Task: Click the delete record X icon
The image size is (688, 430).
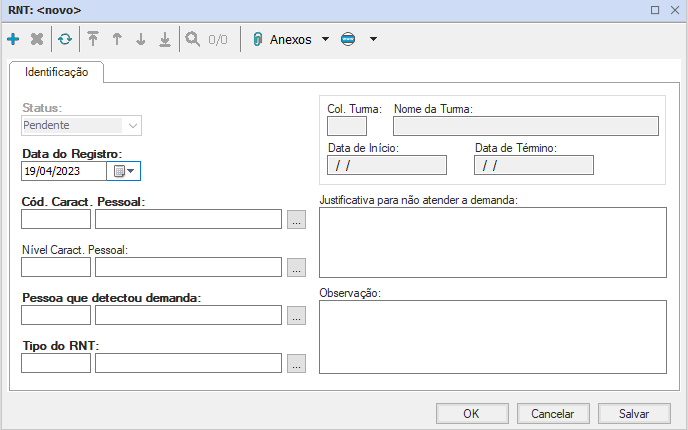Action: (x=37, y=40)
